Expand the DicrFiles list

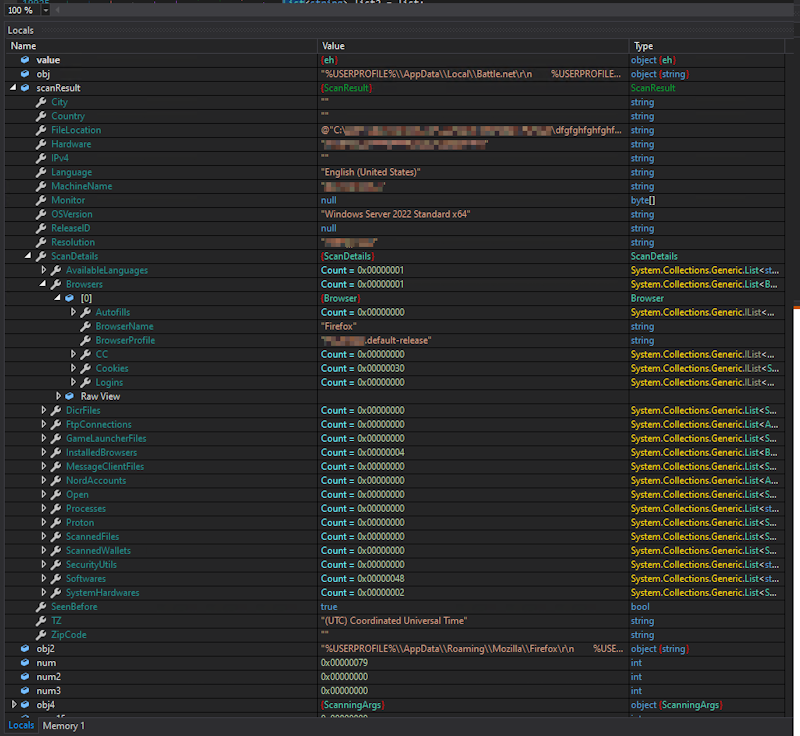pyautogui.click(x=43, y=410)
